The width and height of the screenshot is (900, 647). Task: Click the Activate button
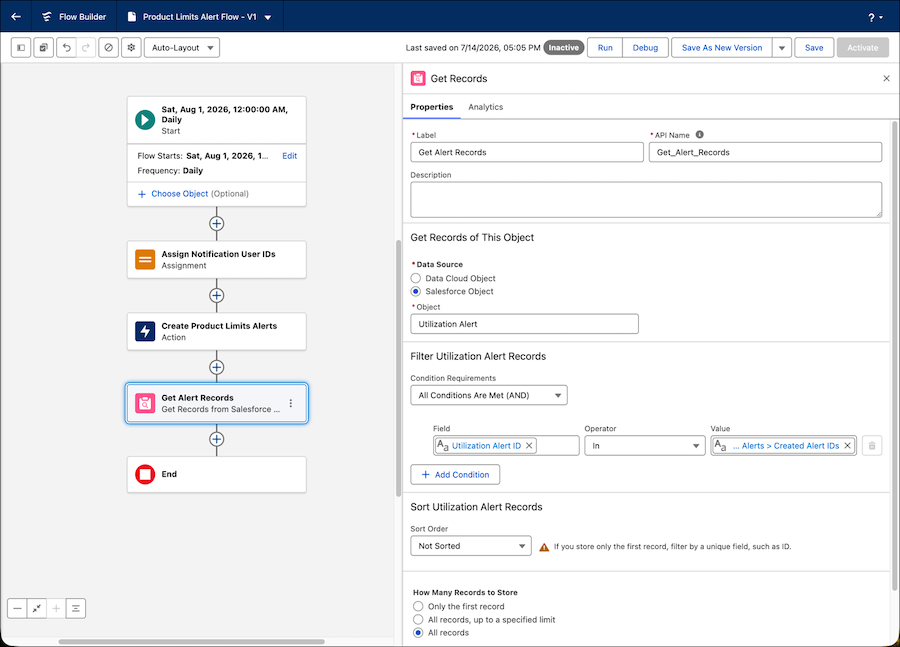[x=863, y=48]
